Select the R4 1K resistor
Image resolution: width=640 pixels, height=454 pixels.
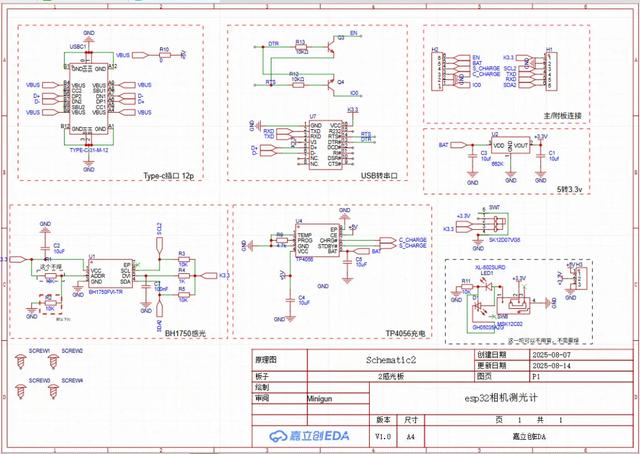point(182,276)
